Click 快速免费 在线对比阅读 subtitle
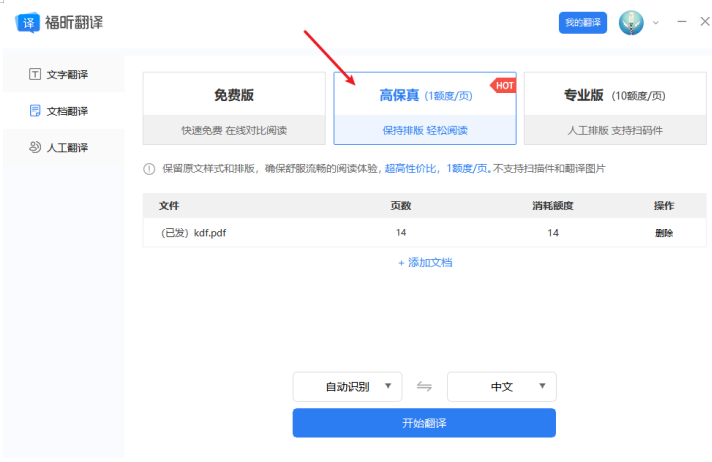Screen dimensions: 712x462 [234, 130]
